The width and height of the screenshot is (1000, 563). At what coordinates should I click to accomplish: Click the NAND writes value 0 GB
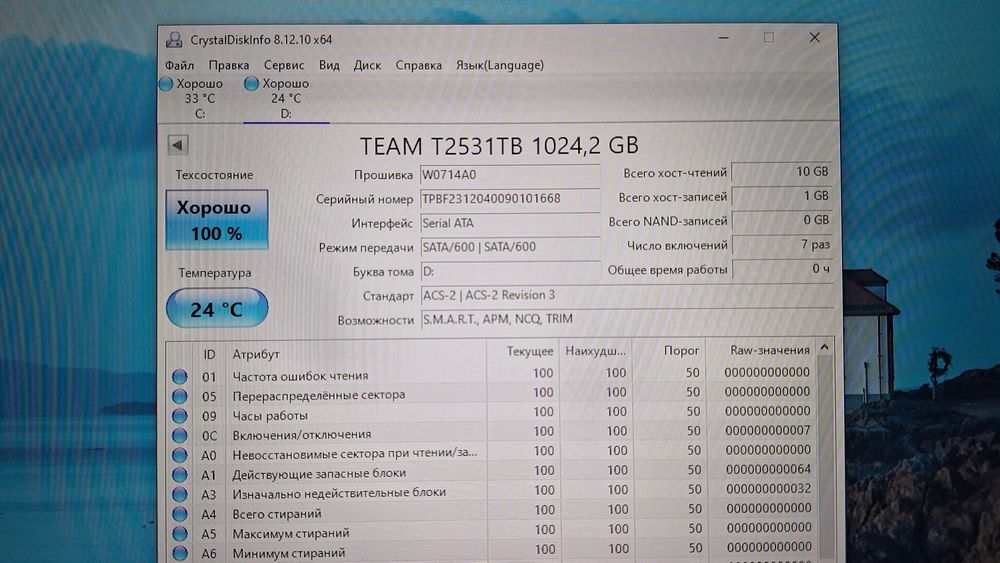[x=782, y=221]
